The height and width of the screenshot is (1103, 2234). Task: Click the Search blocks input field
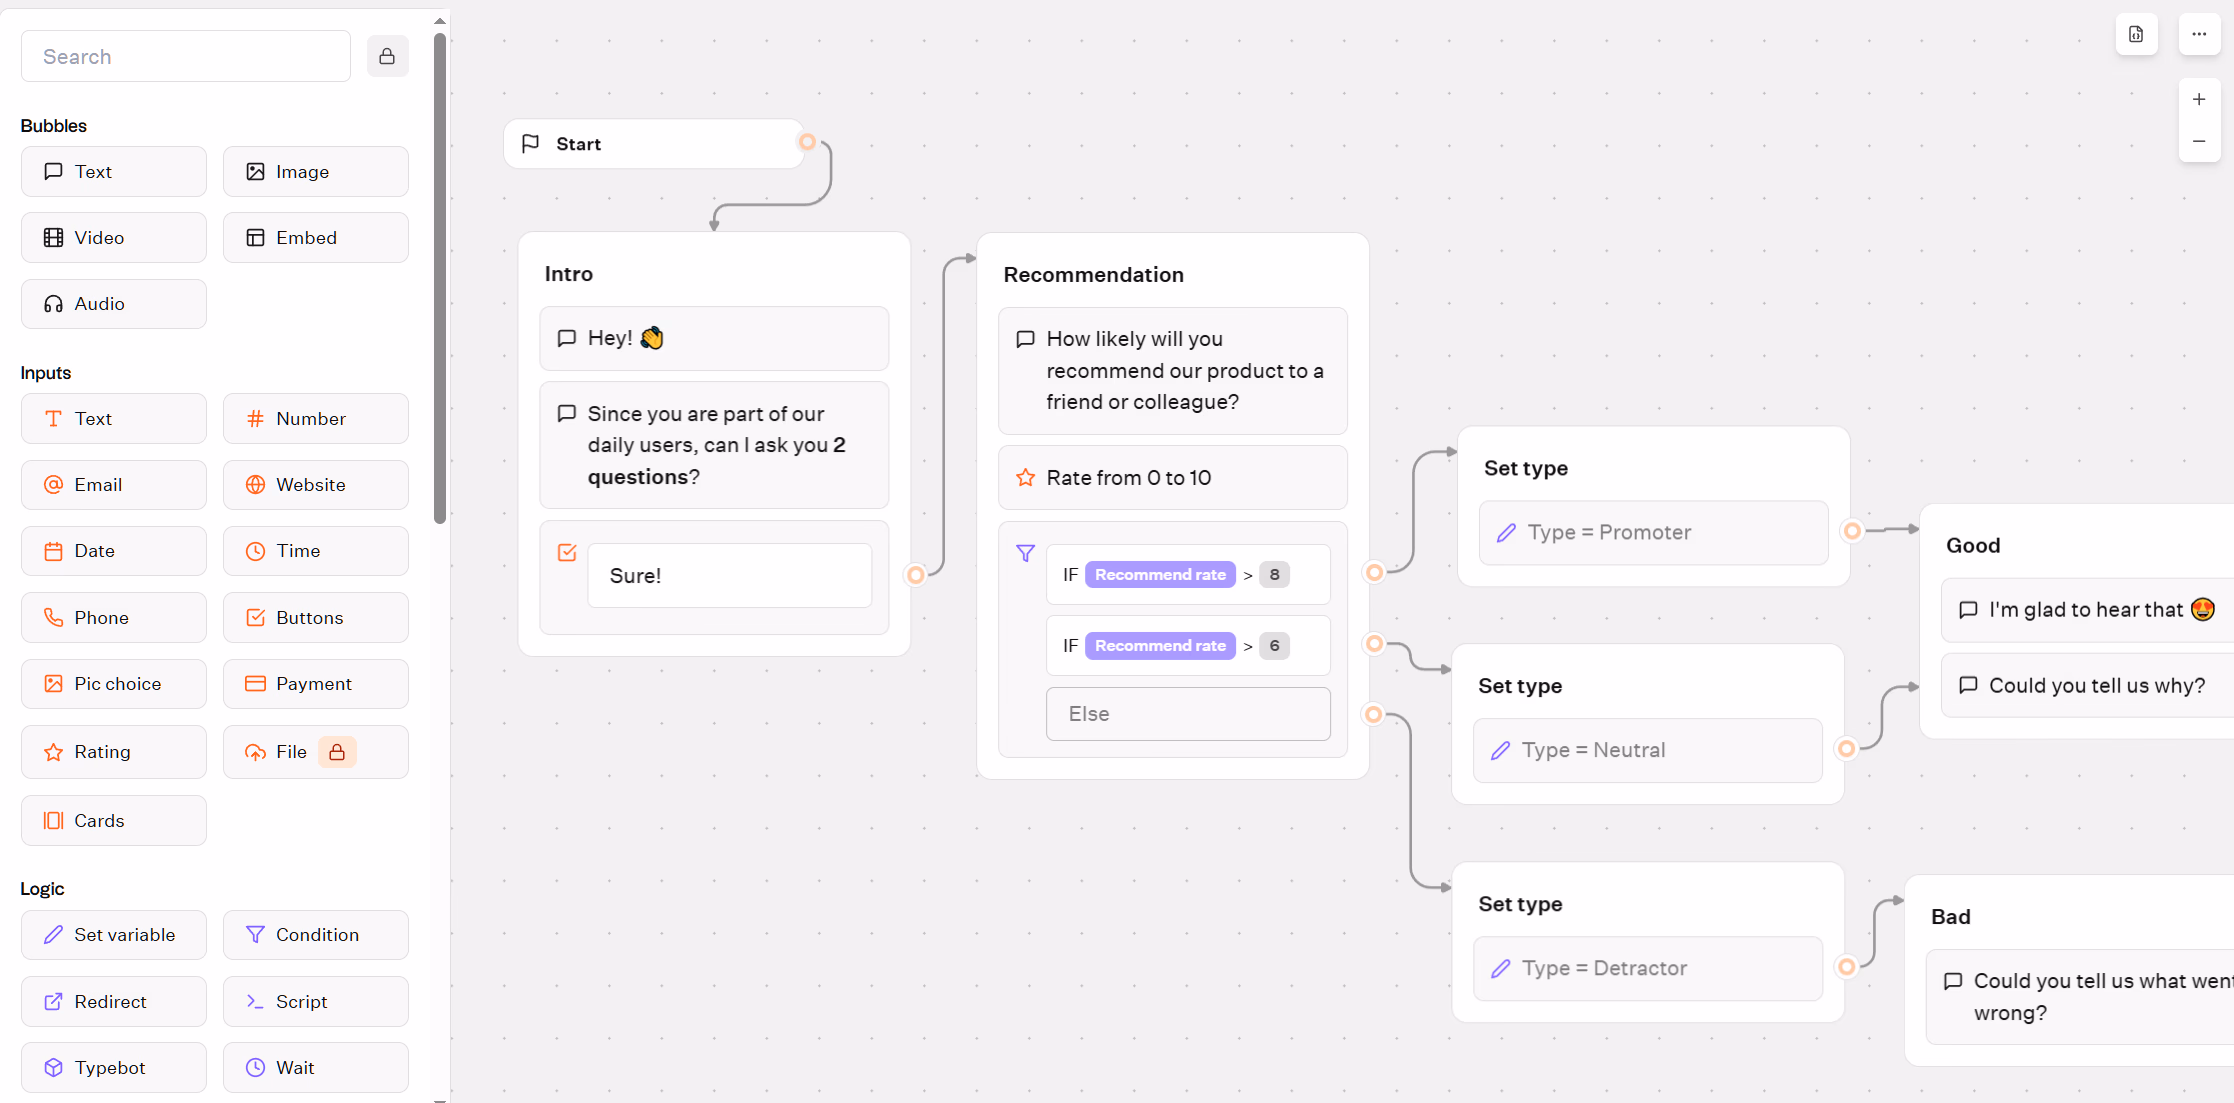pos(186,56)
